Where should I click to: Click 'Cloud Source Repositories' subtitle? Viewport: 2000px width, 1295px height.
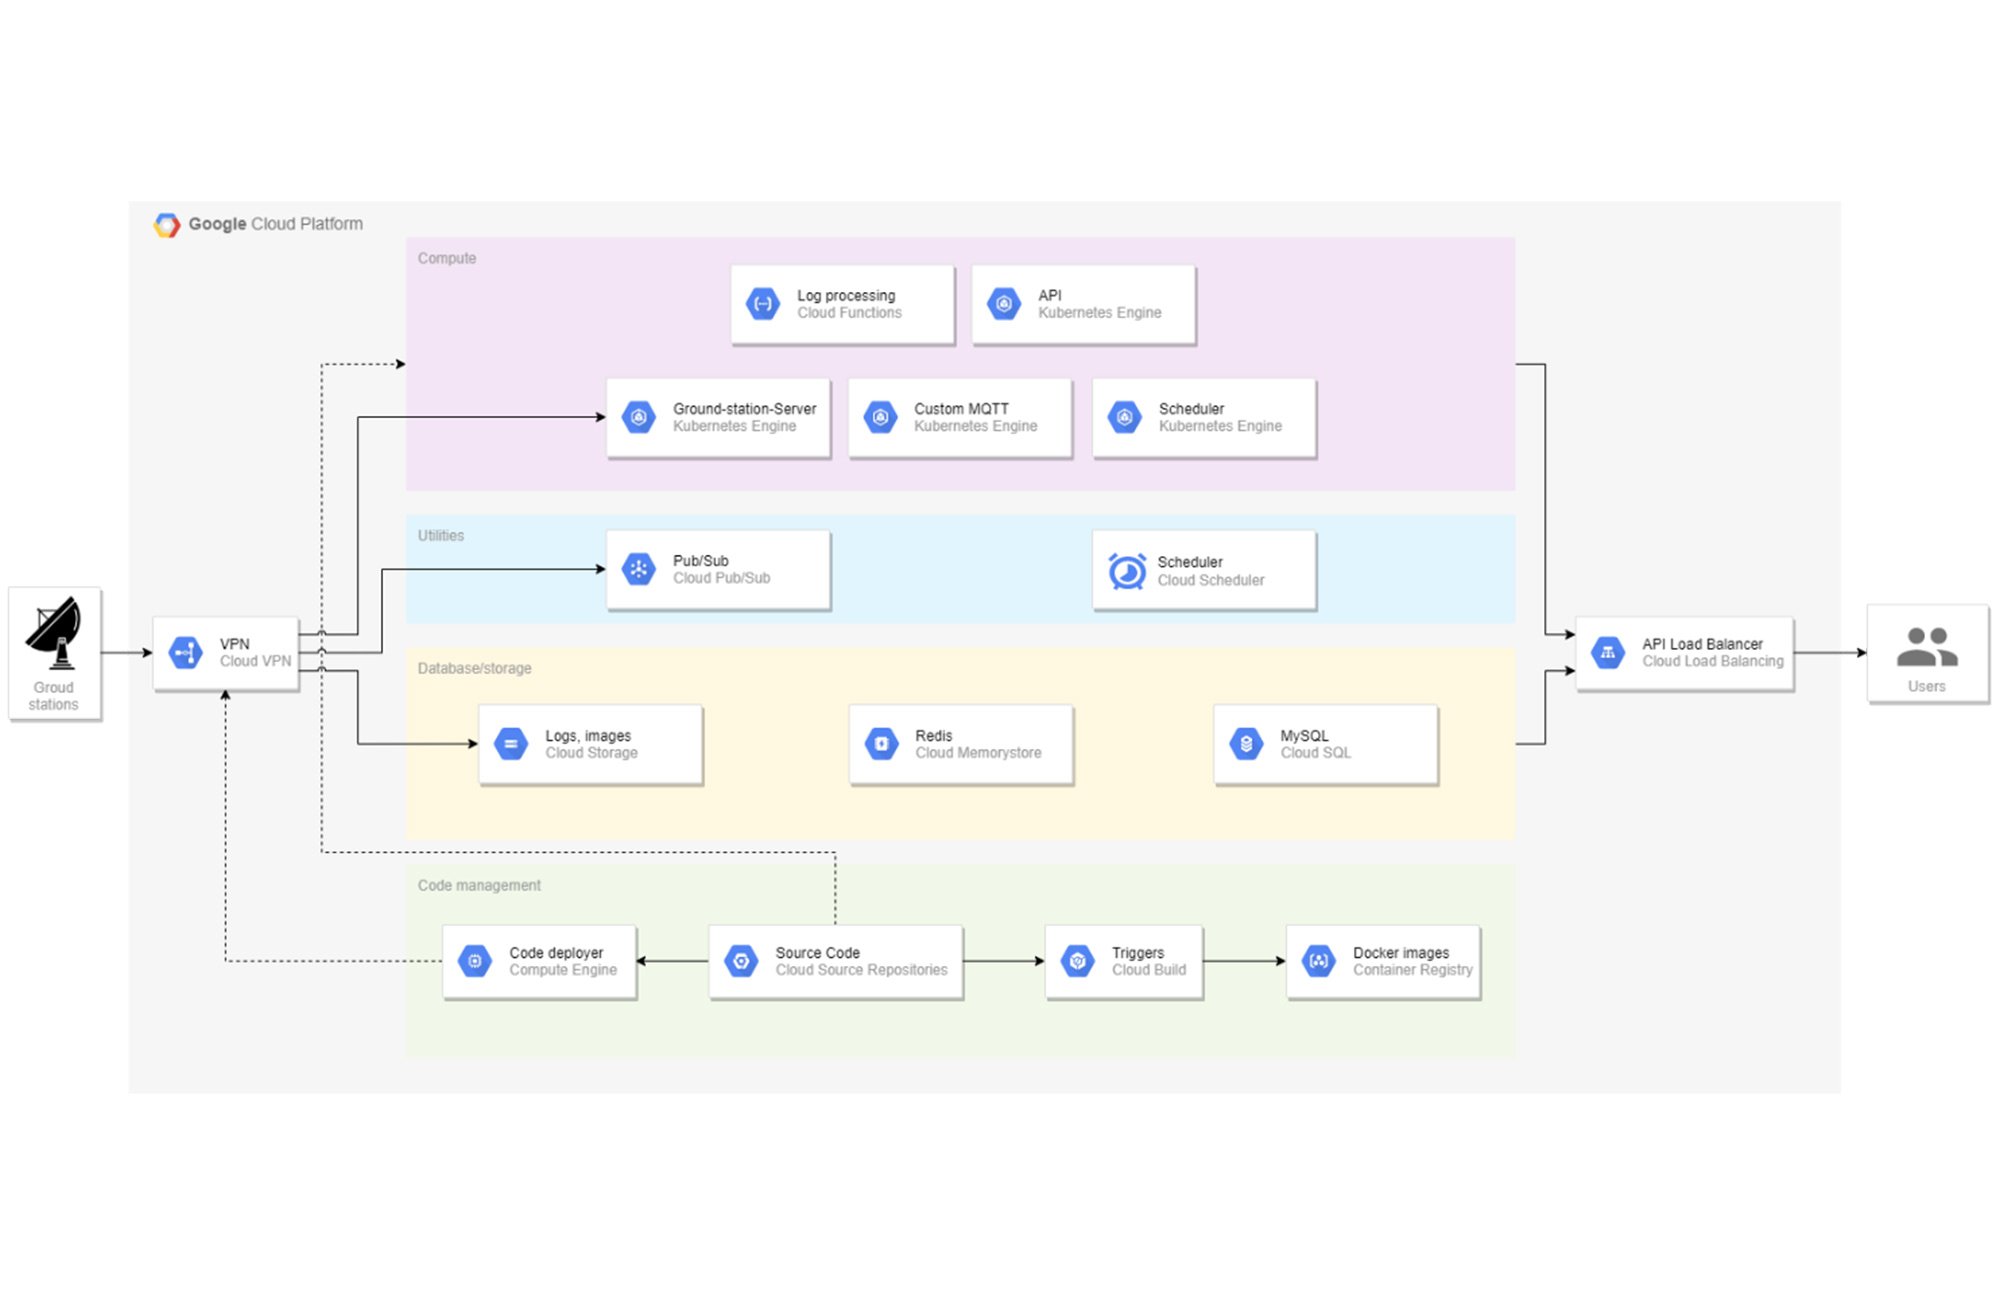tap(861, 970)
